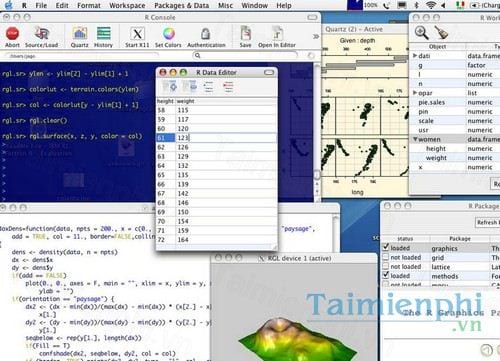Click the add-row icon in Data Editor
The image size is (500, 361).
[209, 87]
